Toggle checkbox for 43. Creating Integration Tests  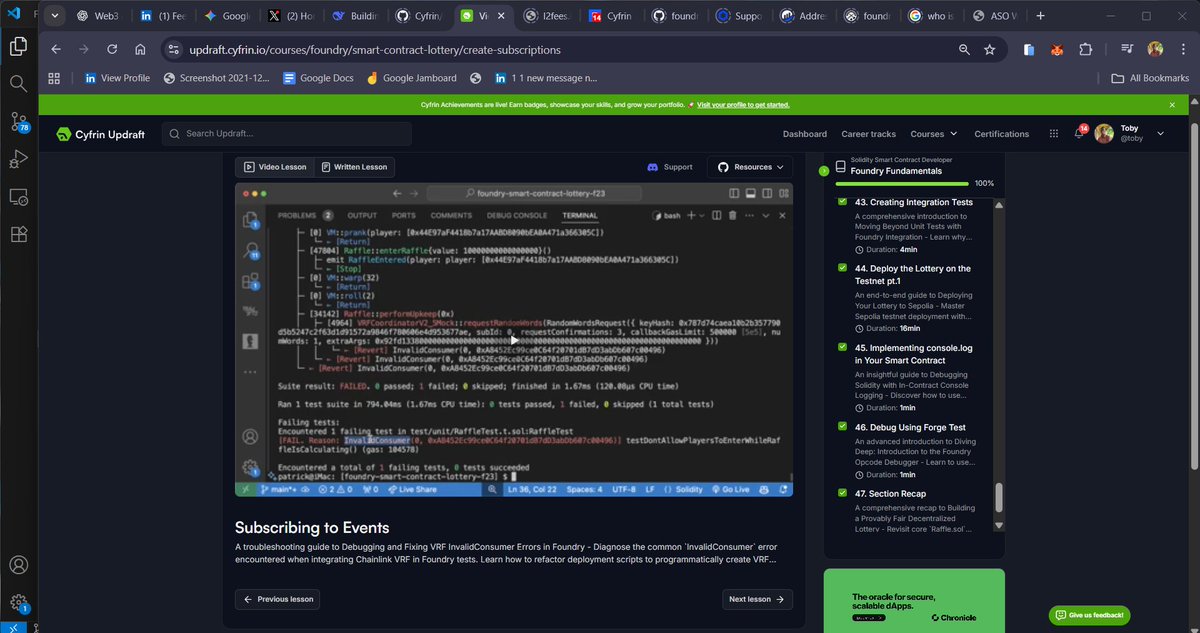click(842, 202)
